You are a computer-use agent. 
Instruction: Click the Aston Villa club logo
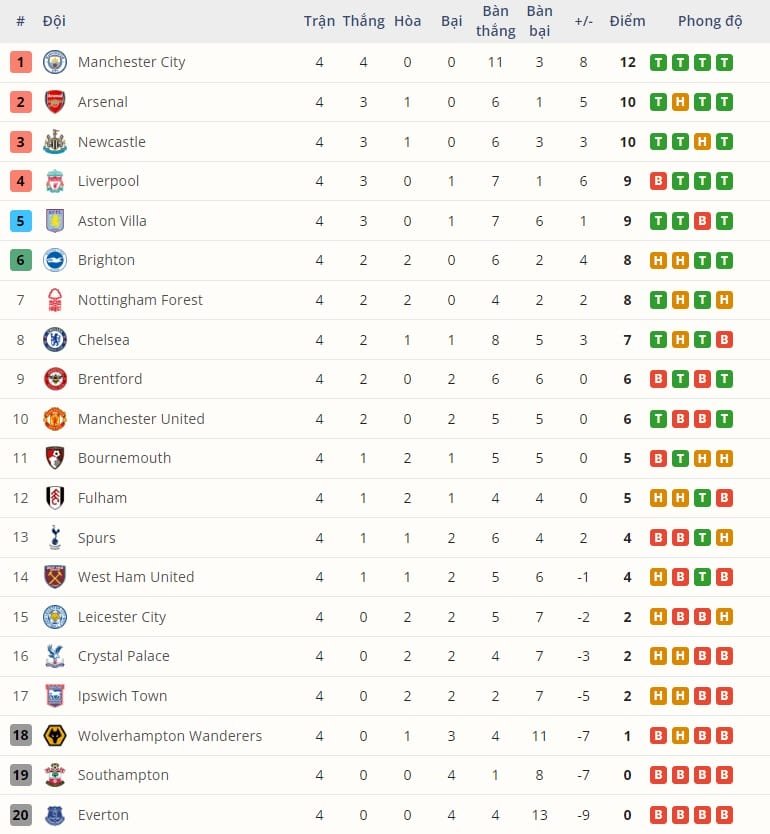[x=54, y=221]
